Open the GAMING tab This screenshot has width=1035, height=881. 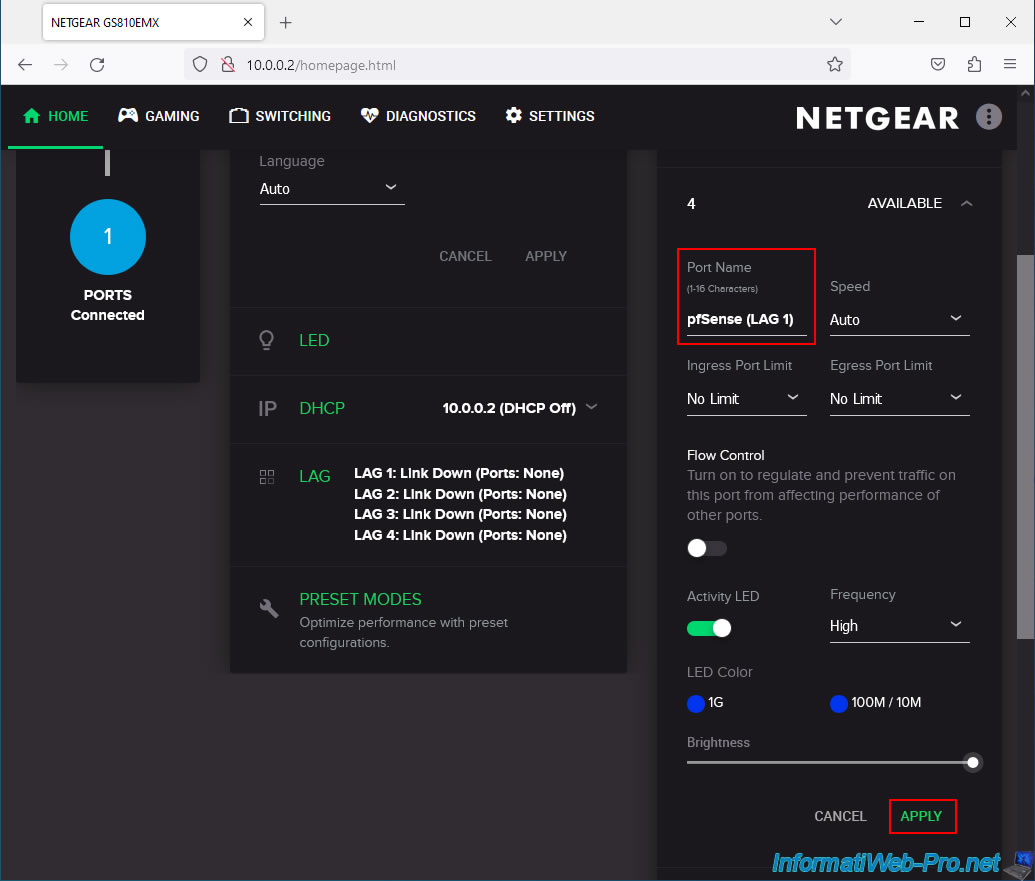(158, 116)
